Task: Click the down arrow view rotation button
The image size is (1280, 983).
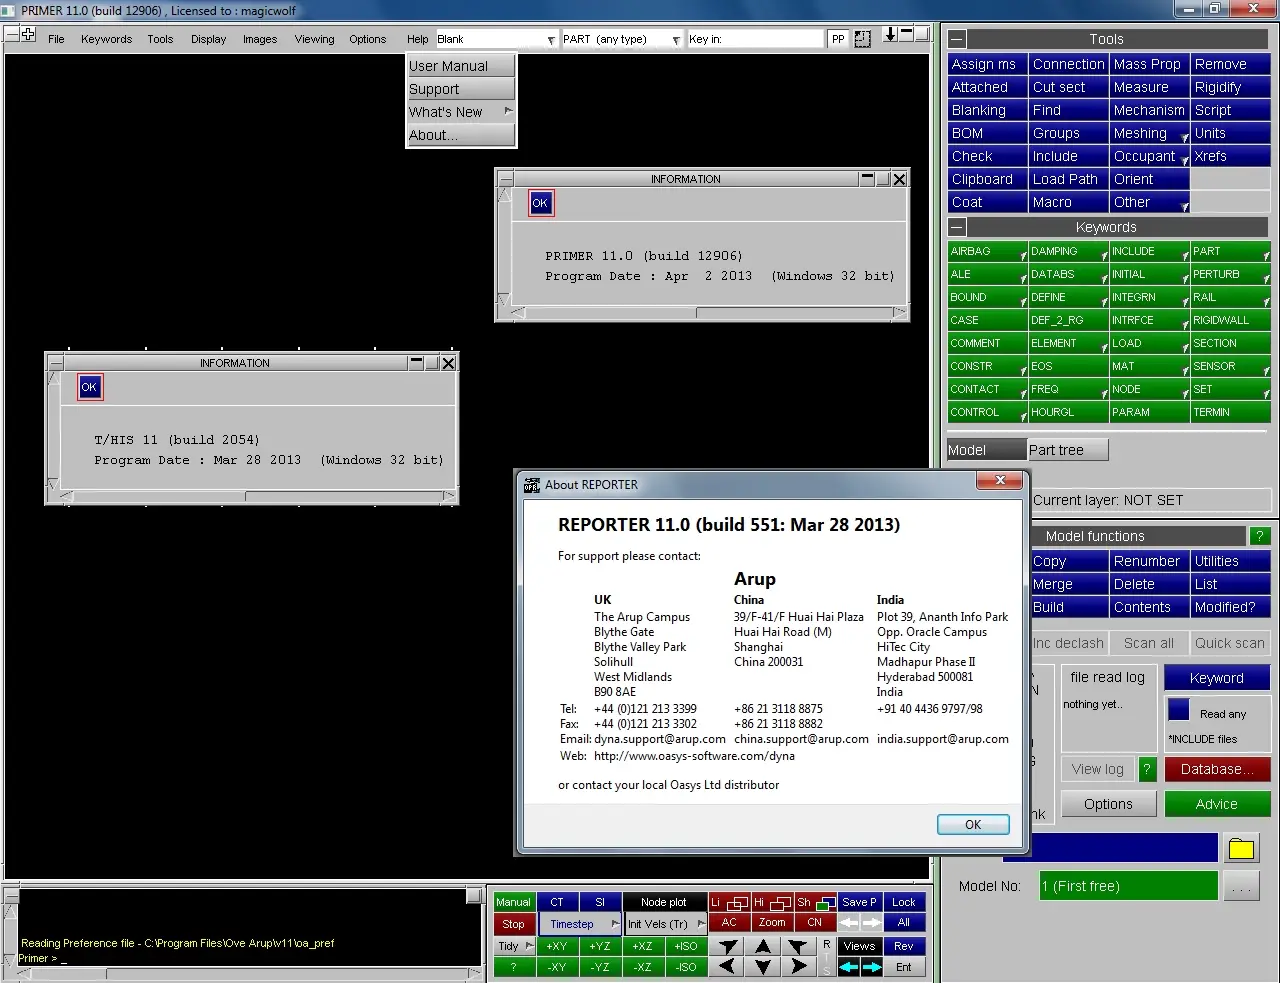Action: (763, 967)
